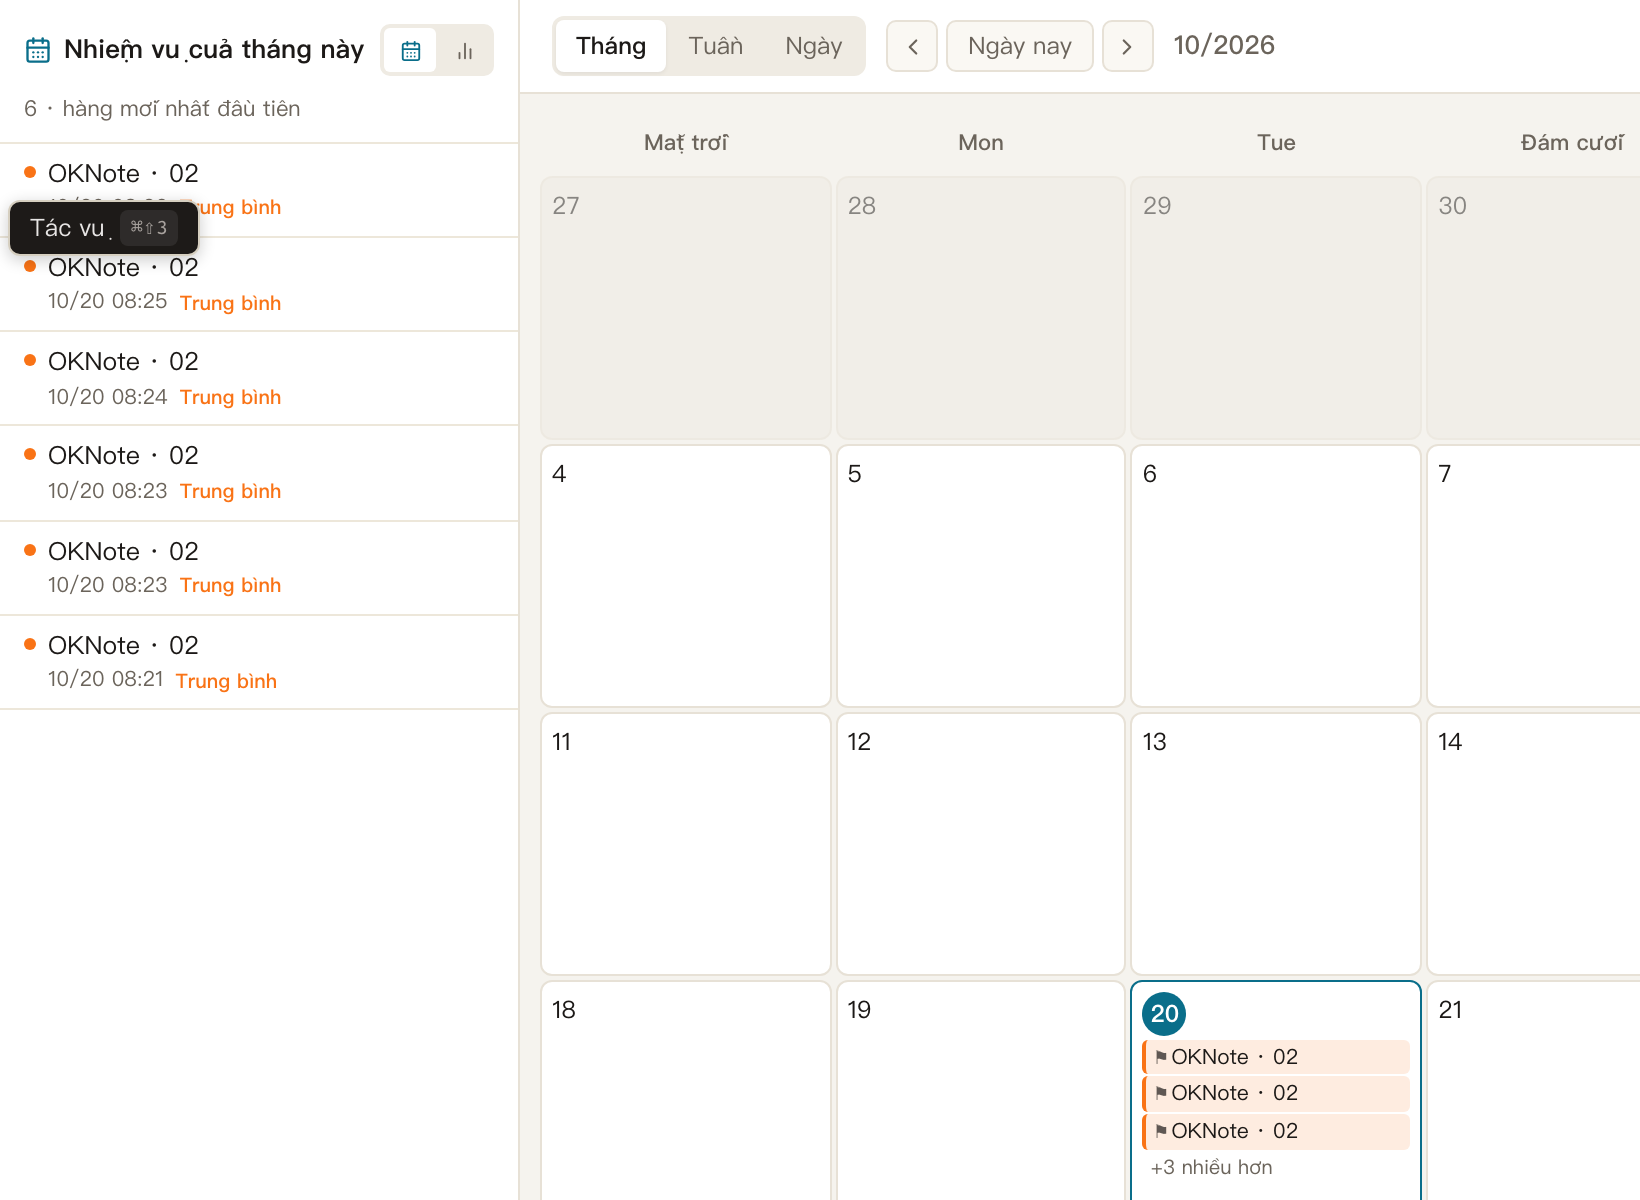Click sort label hàng mới nhất đầu tiên
Viewport: 1640px width, 1200px height.
(181, 108)
